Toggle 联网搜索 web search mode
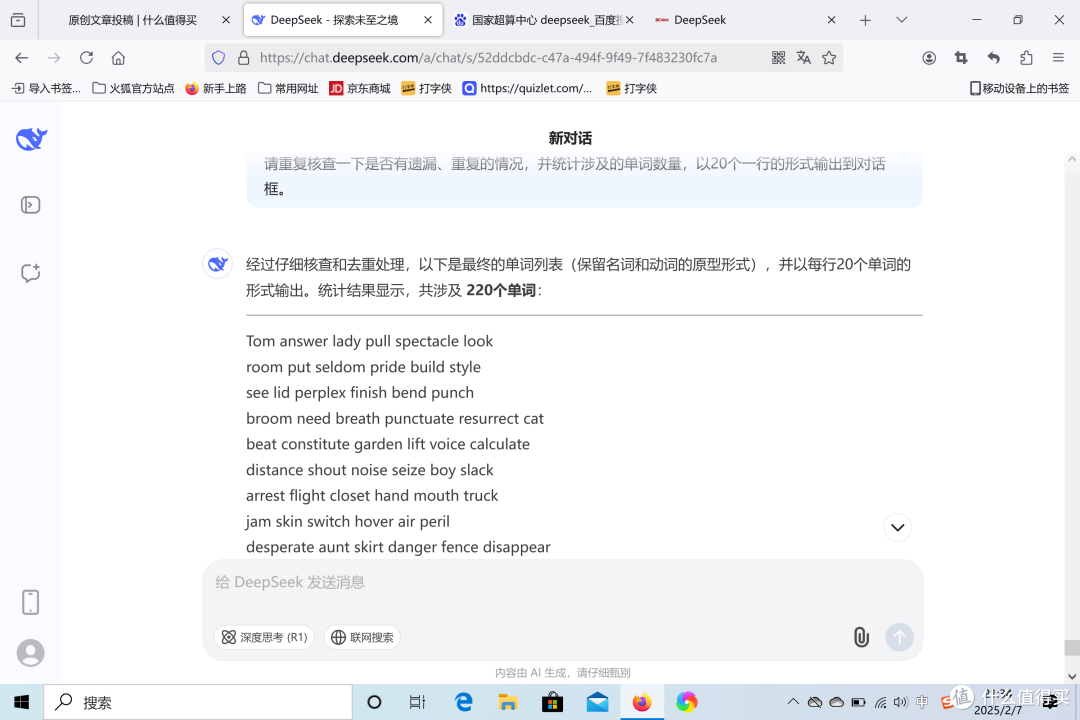Image resolution: width=1080 pixels, height=720 pixels. pos(362,637)
